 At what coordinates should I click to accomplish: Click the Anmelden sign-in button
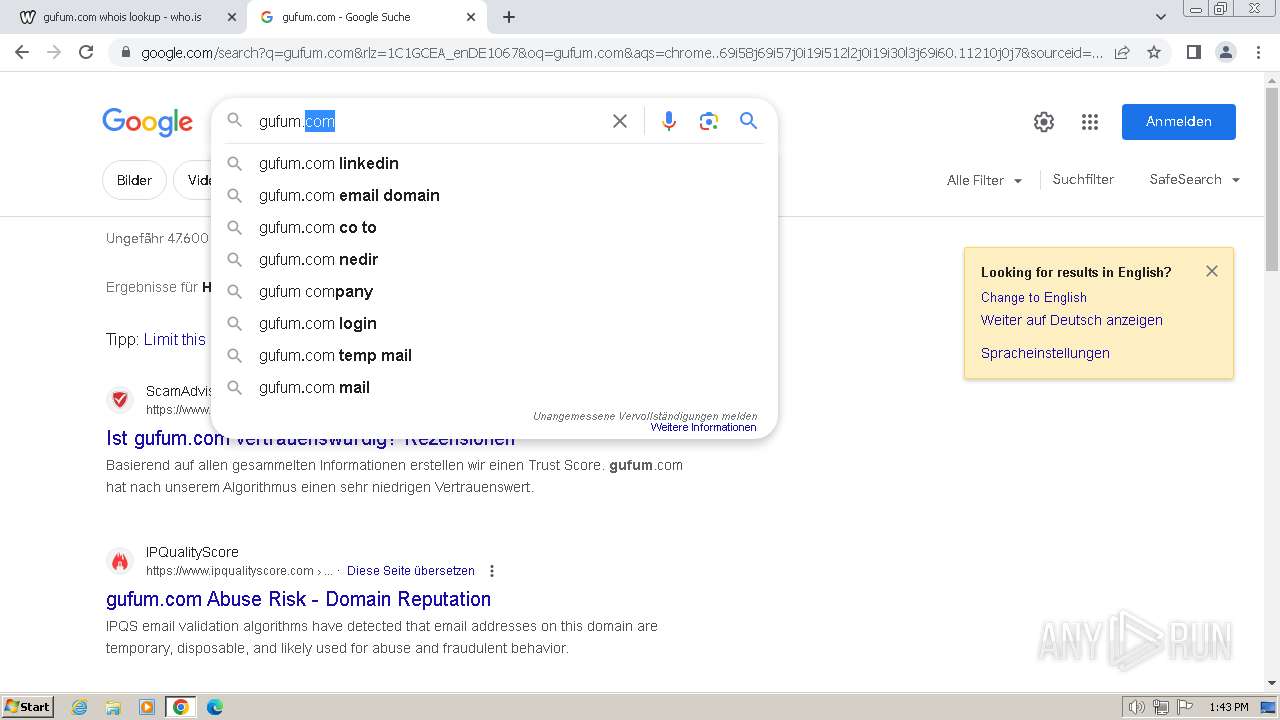tap(1178, 121)
